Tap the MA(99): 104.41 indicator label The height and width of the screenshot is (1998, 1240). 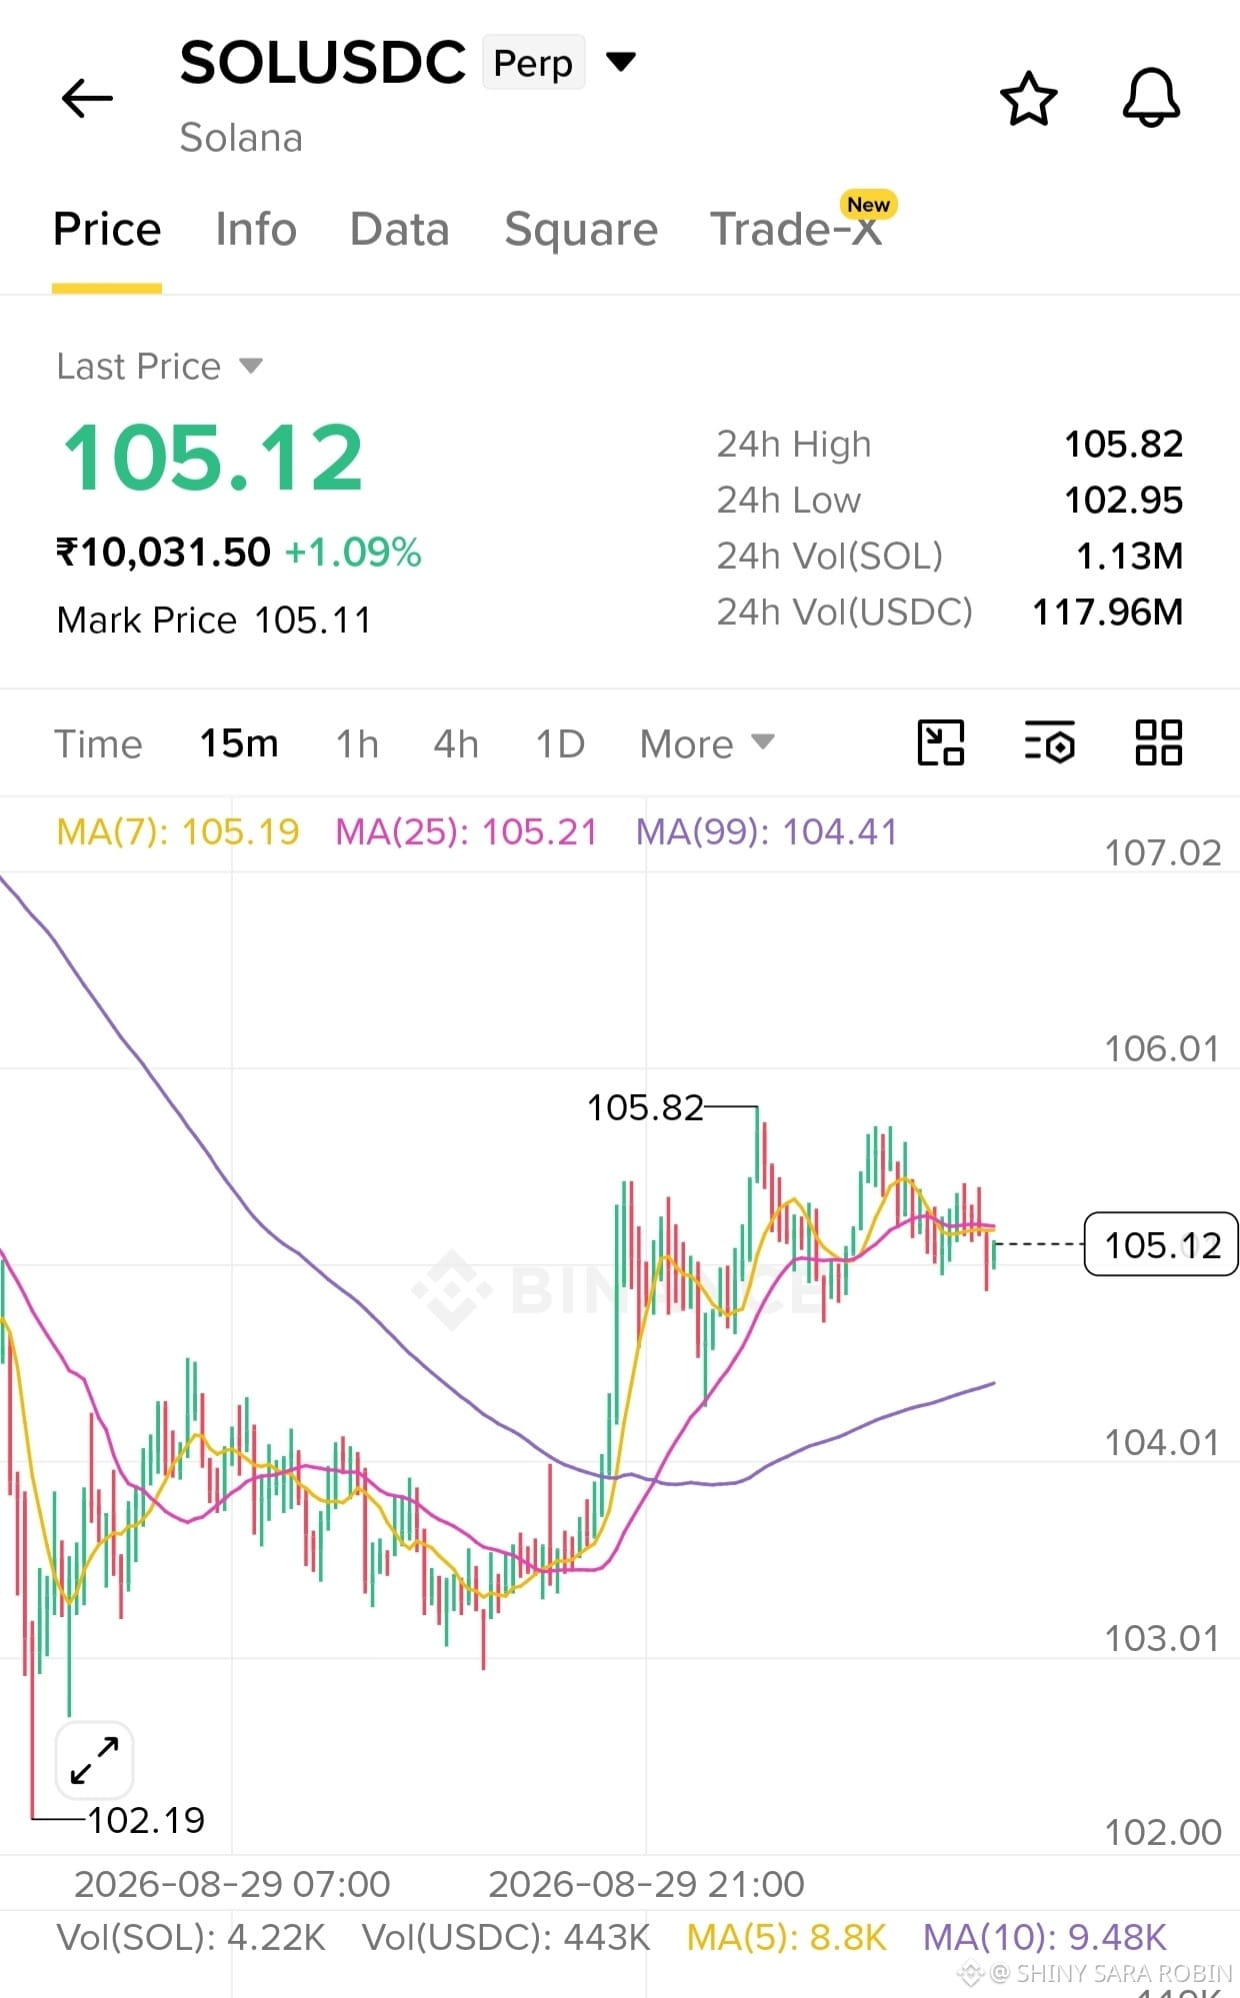[x=767, y=832]
